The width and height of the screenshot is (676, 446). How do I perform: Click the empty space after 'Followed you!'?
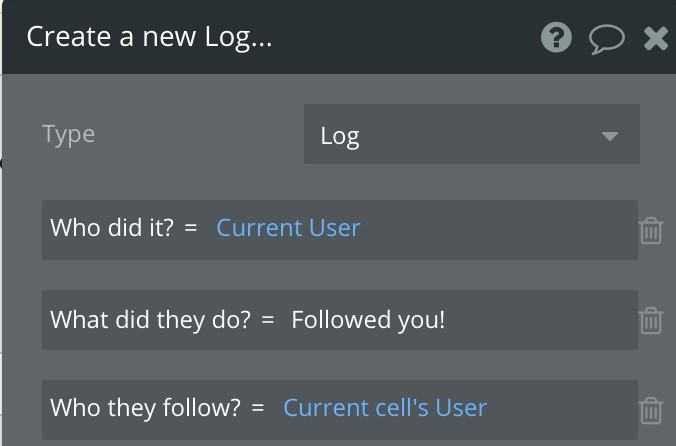click(541, 320)
